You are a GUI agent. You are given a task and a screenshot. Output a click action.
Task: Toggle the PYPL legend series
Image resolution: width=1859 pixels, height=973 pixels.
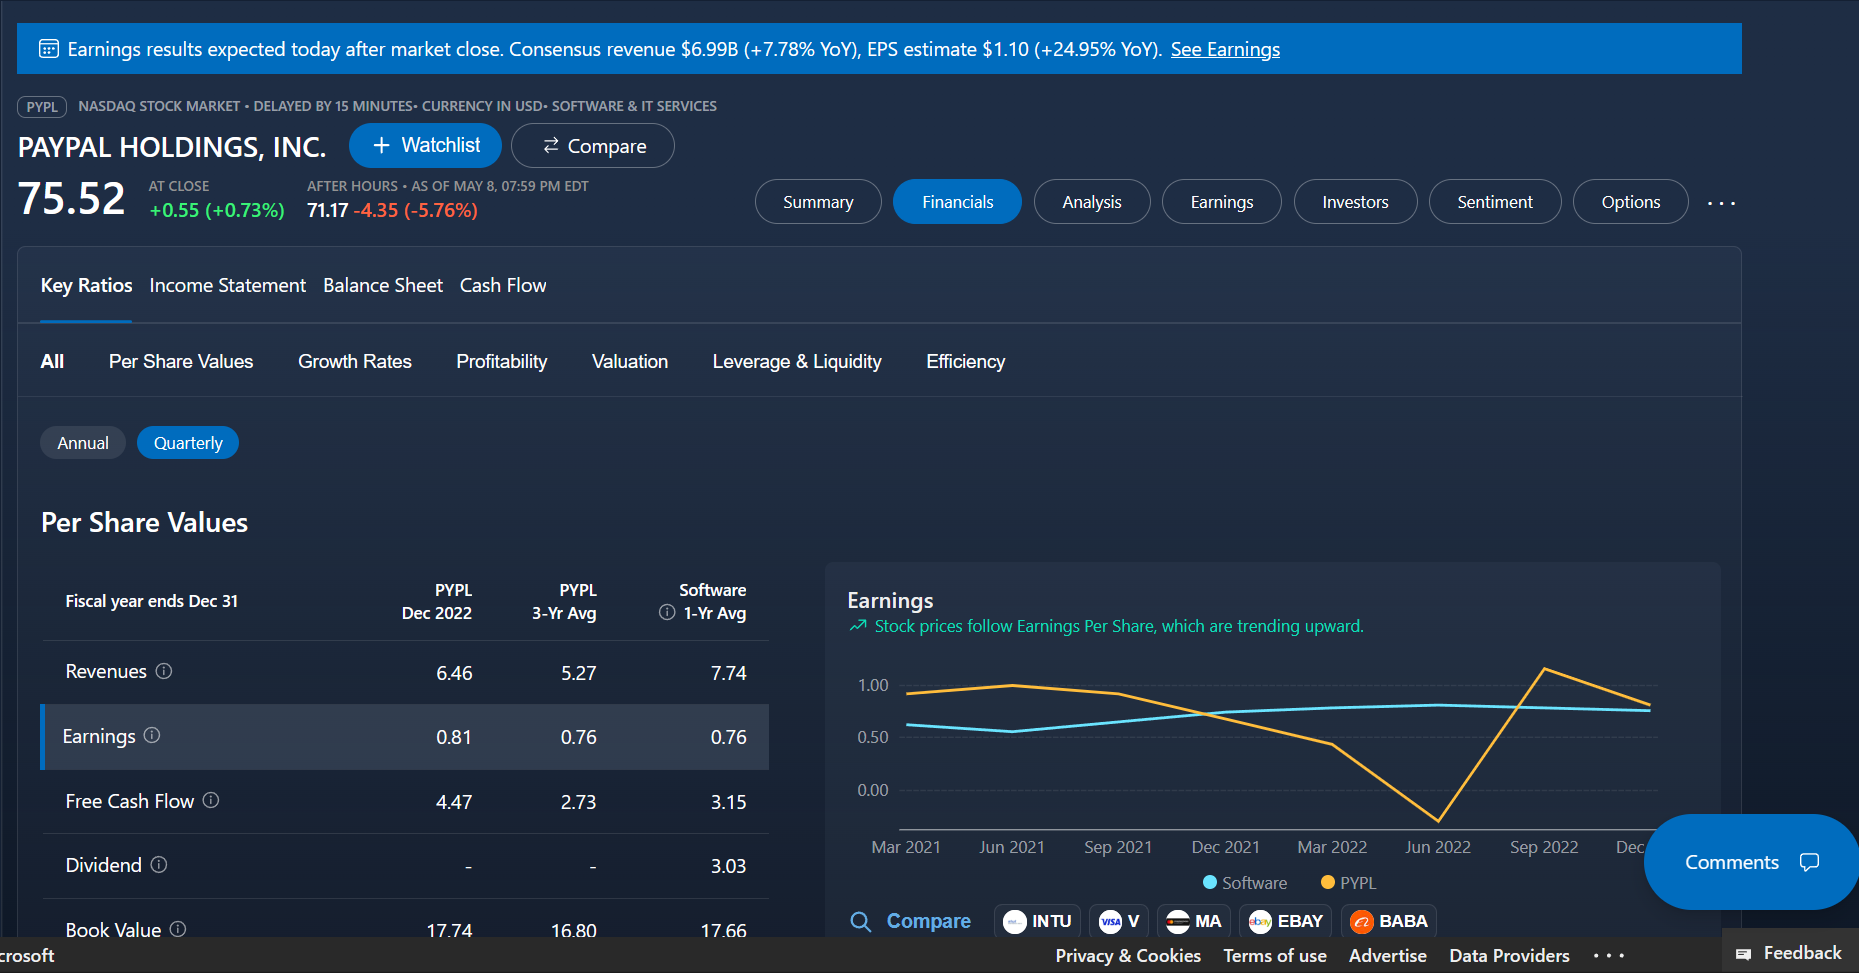point(1349,883)
